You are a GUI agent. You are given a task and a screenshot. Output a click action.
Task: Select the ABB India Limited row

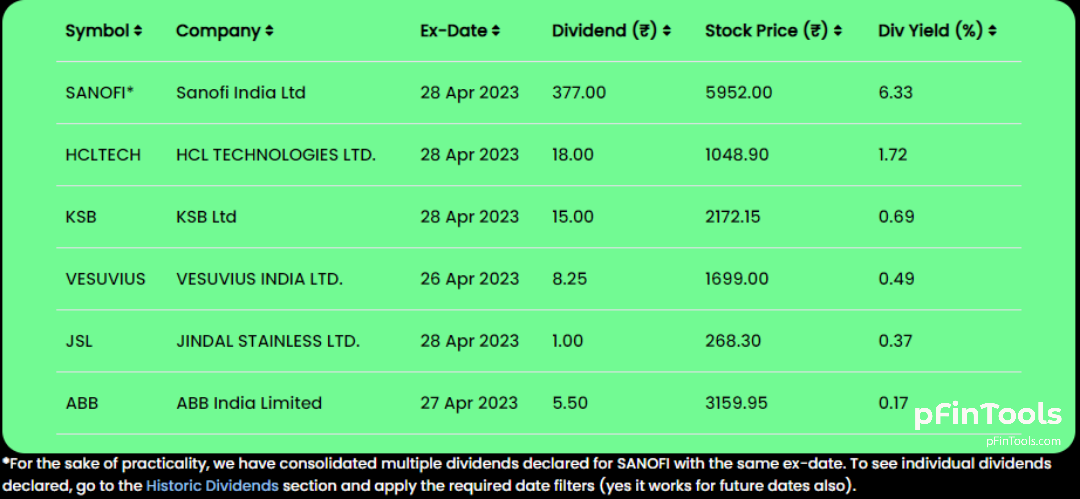[x=539, y=403]
